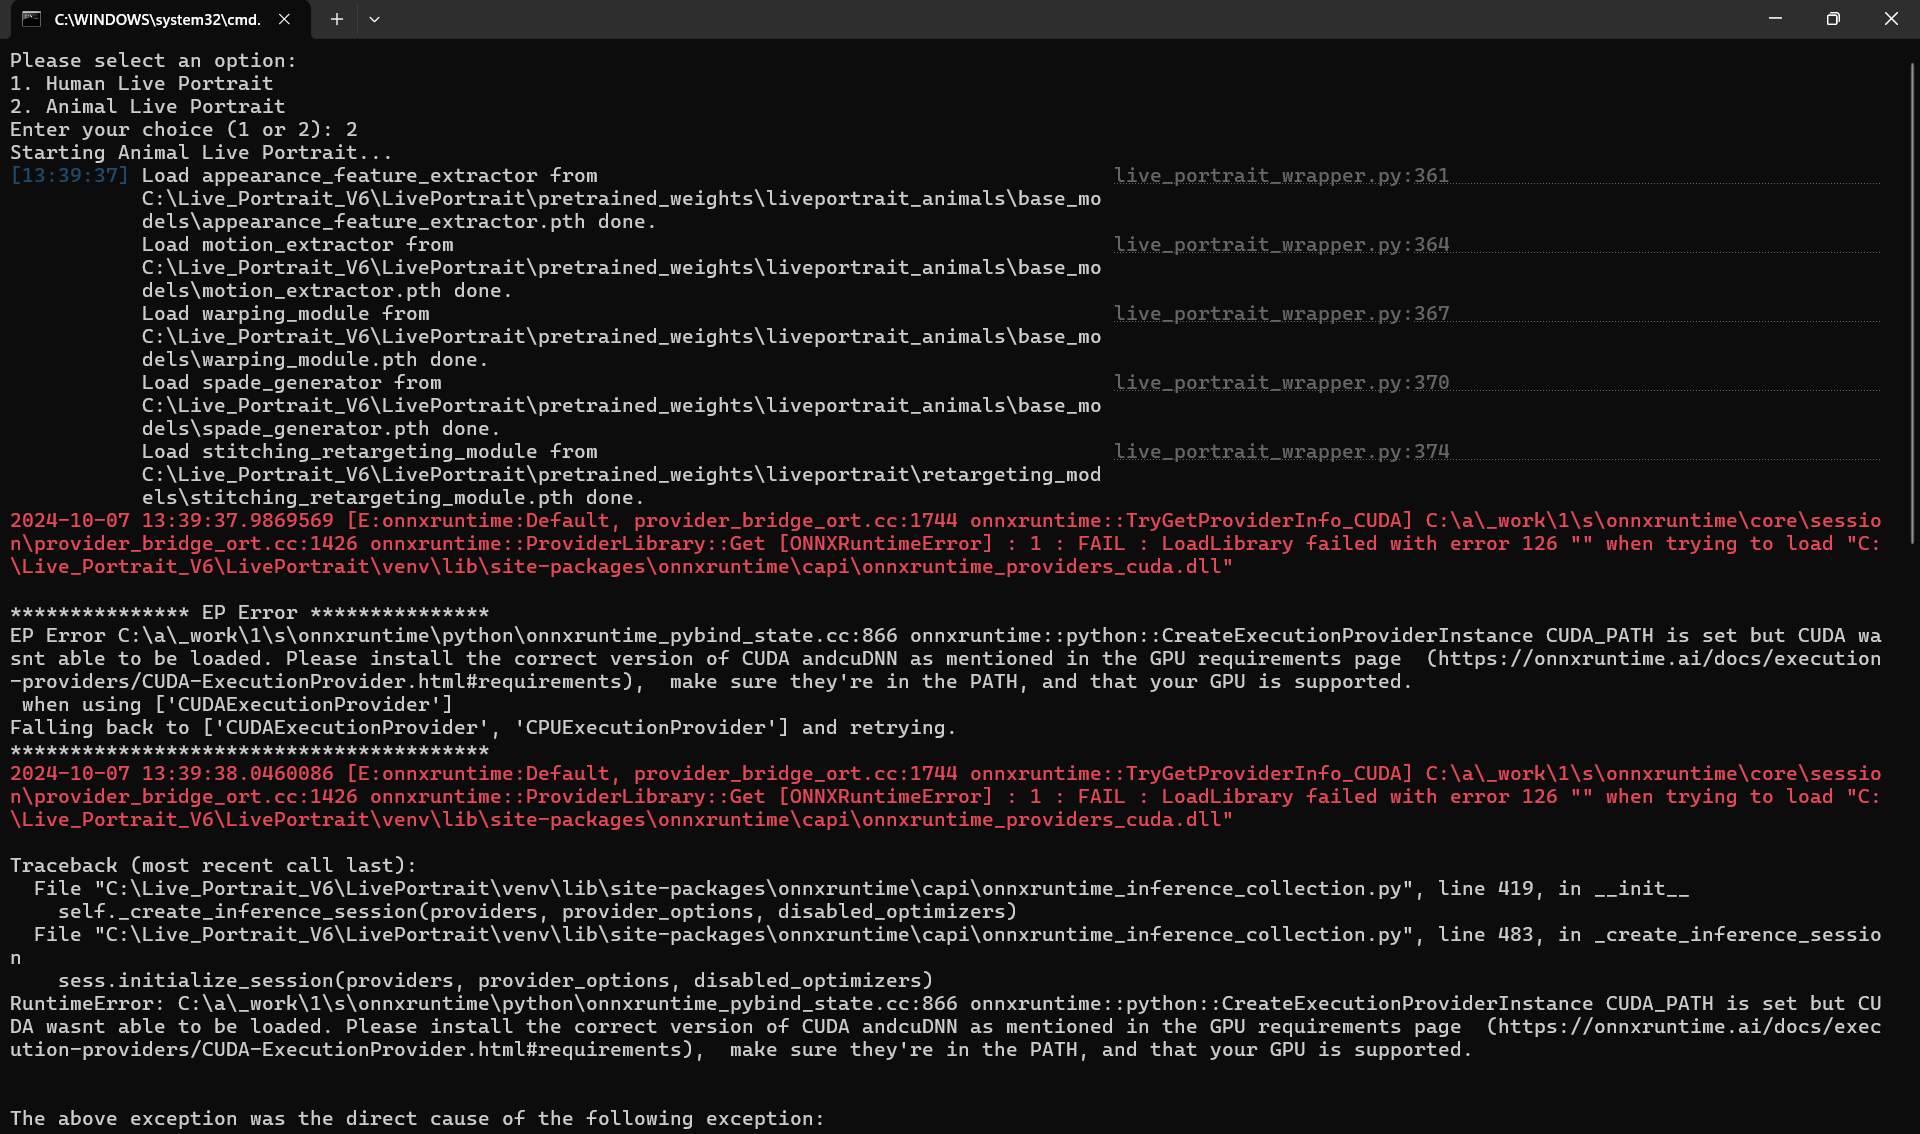The width and height of the screenshot is (1920, 1134).
Task: Expand the new tab profile dropdown
Action: click(x=374, y=19)
